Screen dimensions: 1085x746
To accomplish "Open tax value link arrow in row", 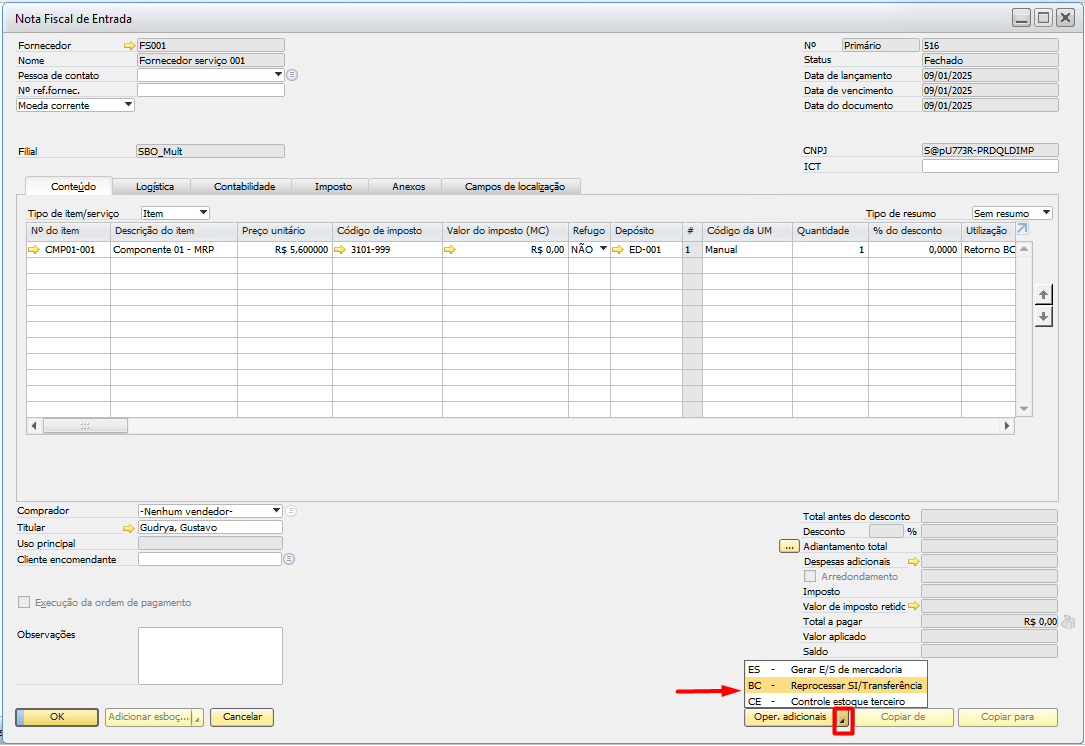I will 450,250.
